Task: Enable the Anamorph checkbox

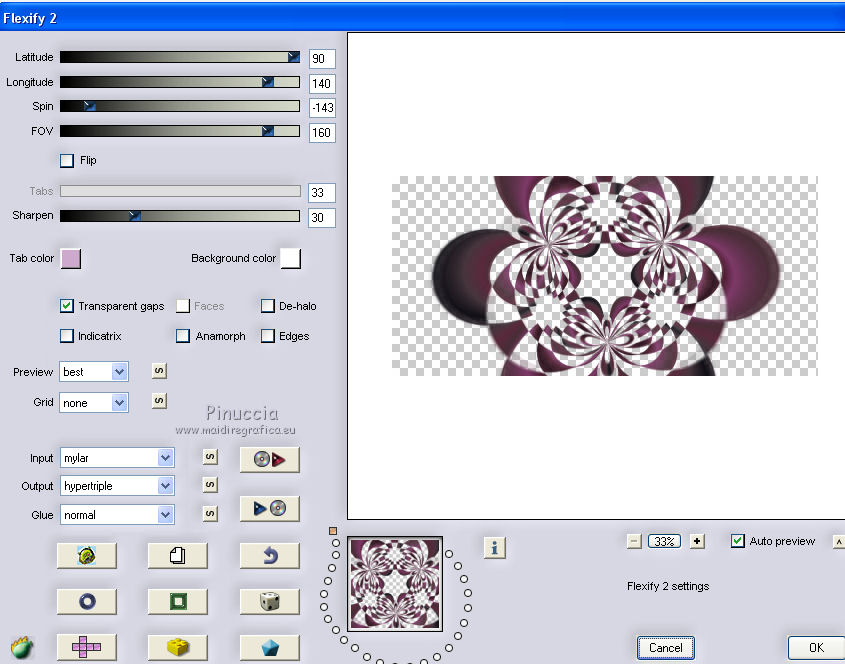Action: point(183,336)
